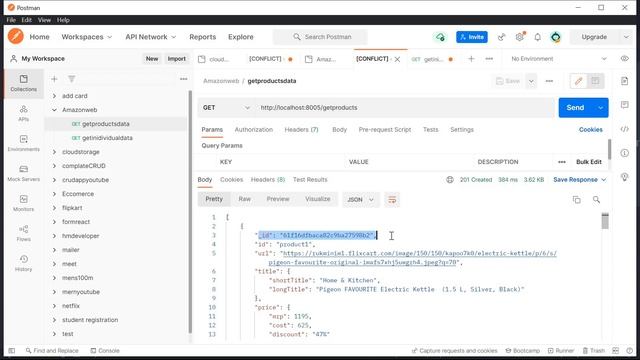Open the Mock Servers sidebar panel
The height and width of the screenshot is (360, 640).
(23, 173)
